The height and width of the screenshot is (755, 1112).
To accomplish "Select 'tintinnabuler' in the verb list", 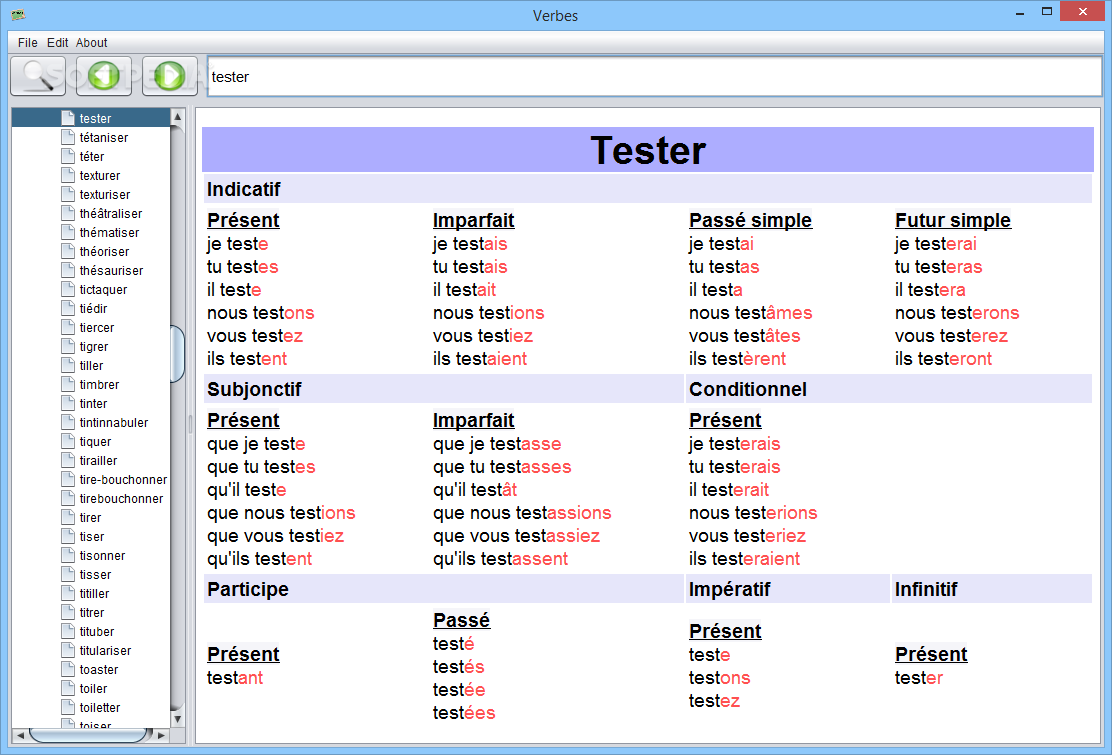I will pyautogui.click(x=113, y=423).
